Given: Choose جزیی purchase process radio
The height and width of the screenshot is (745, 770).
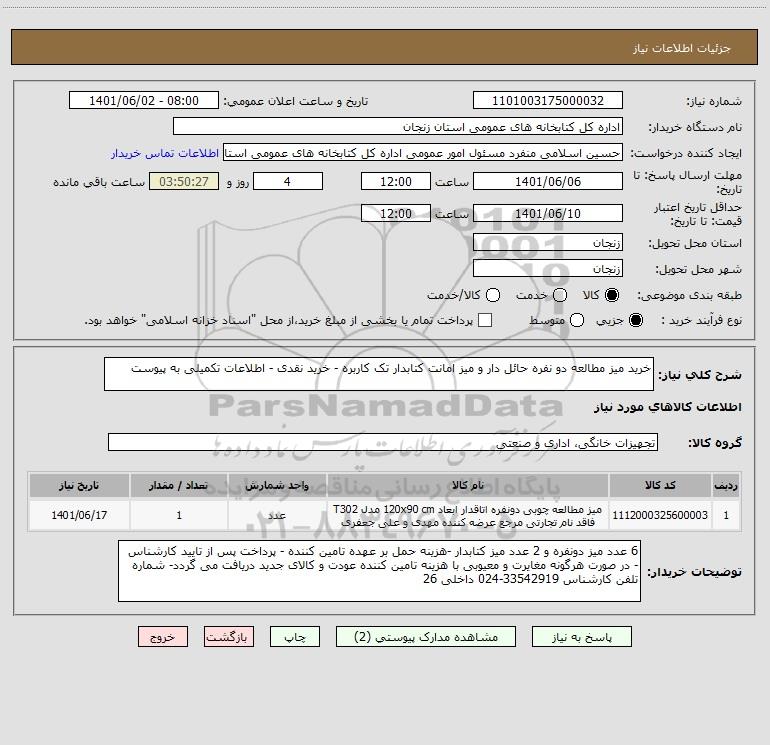Looking at the screenshot, I should click(x=635, y=320).
